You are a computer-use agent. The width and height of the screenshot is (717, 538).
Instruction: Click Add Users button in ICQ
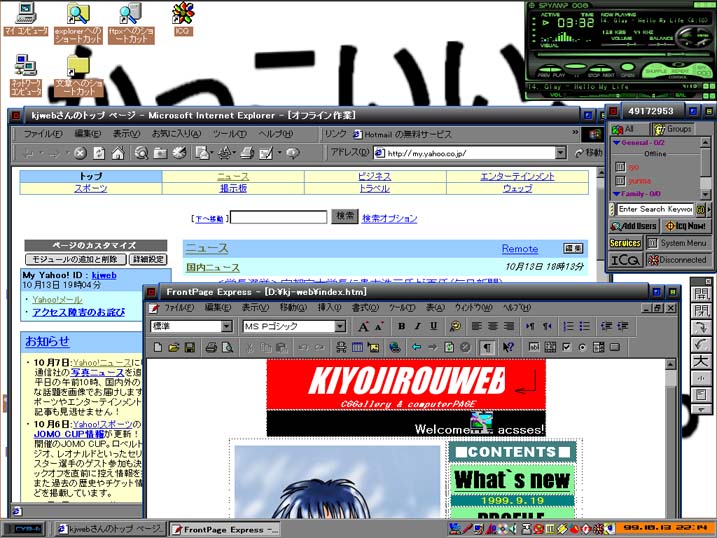coord(634,226)
